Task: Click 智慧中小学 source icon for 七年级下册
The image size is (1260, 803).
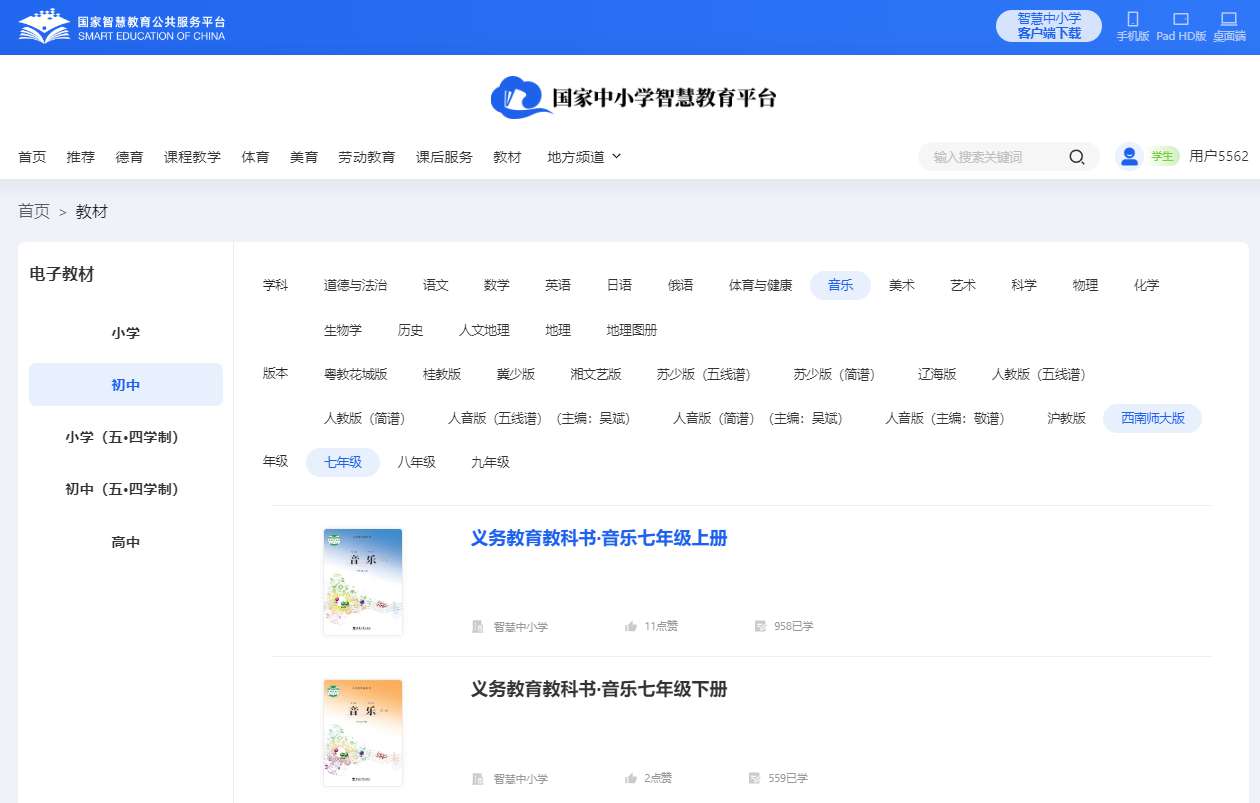Action: coord(478,778)
